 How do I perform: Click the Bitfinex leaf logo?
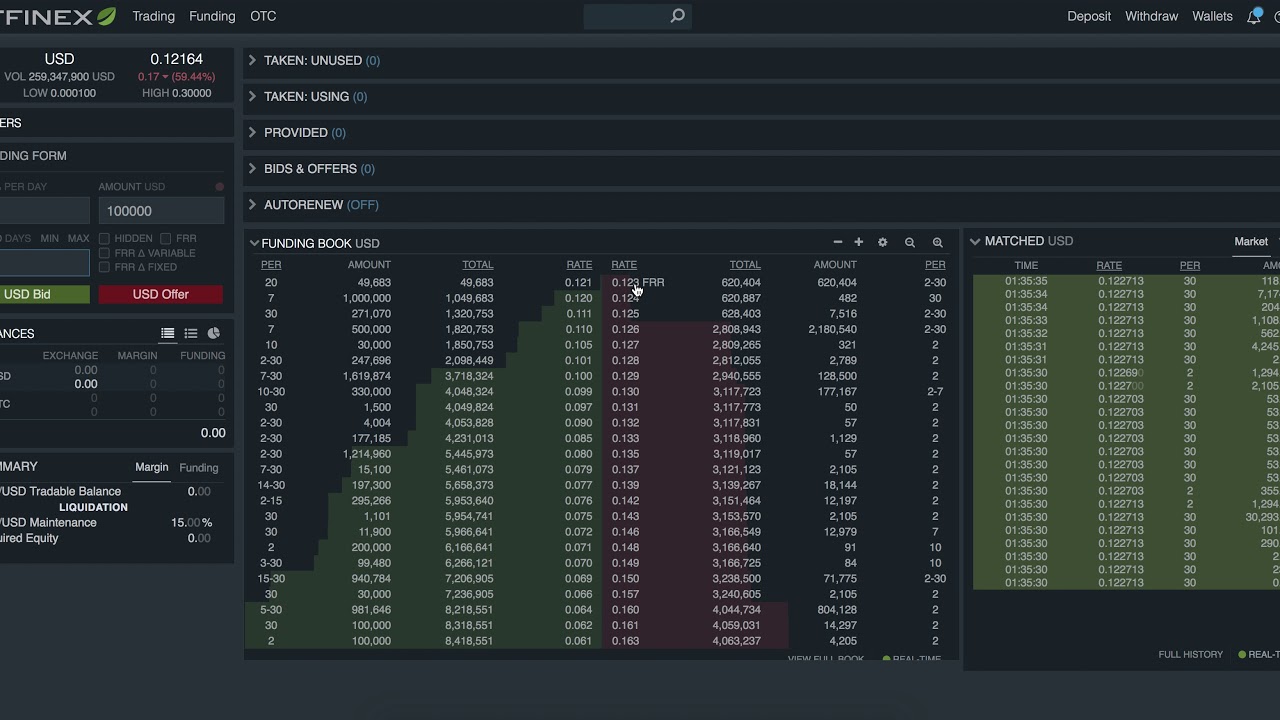[106, 16]
